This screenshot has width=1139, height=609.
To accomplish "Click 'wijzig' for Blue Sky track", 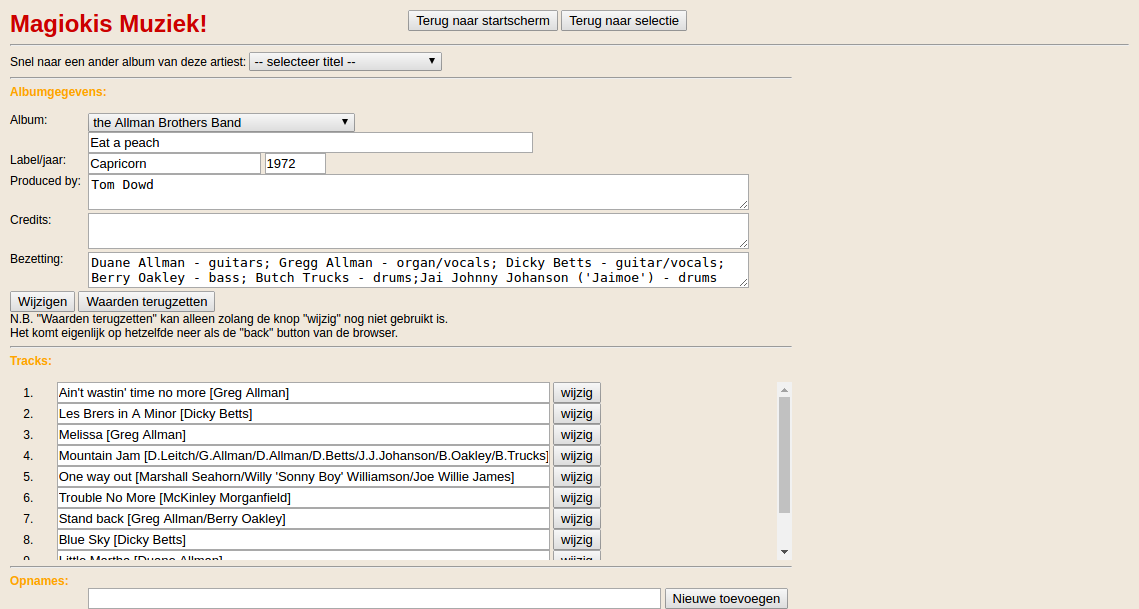I will (x=577, y=540).
